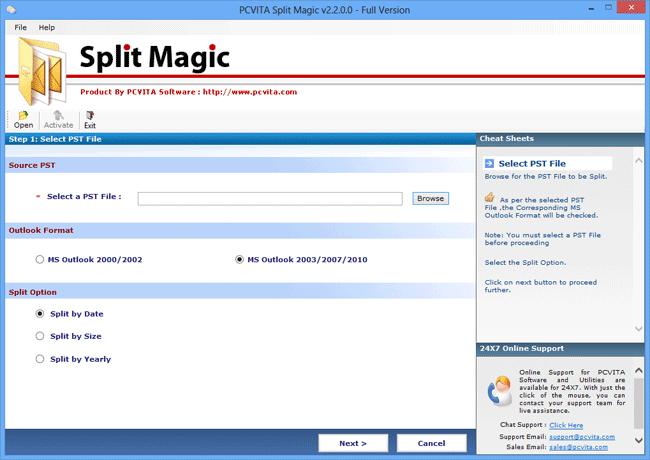Click the Select PST File cheat sheet heading
650x460 pixels.
tap(532, 164)
